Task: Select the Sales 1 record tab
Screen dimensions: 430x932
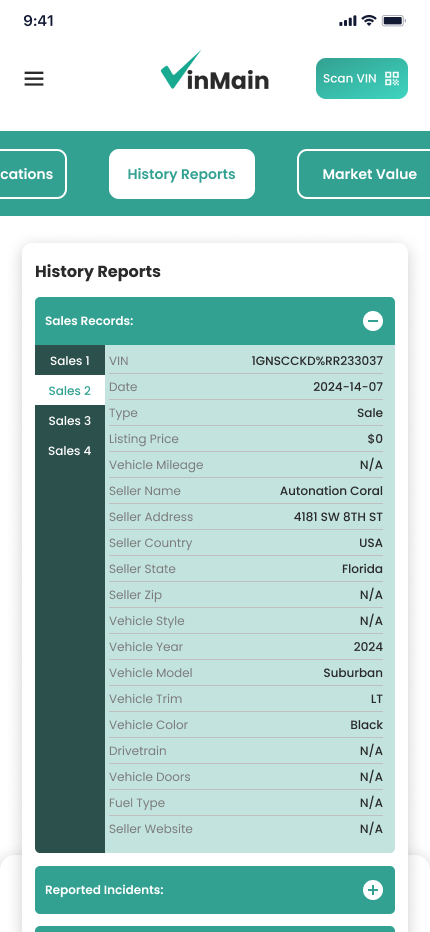Action: click(70, 361)
